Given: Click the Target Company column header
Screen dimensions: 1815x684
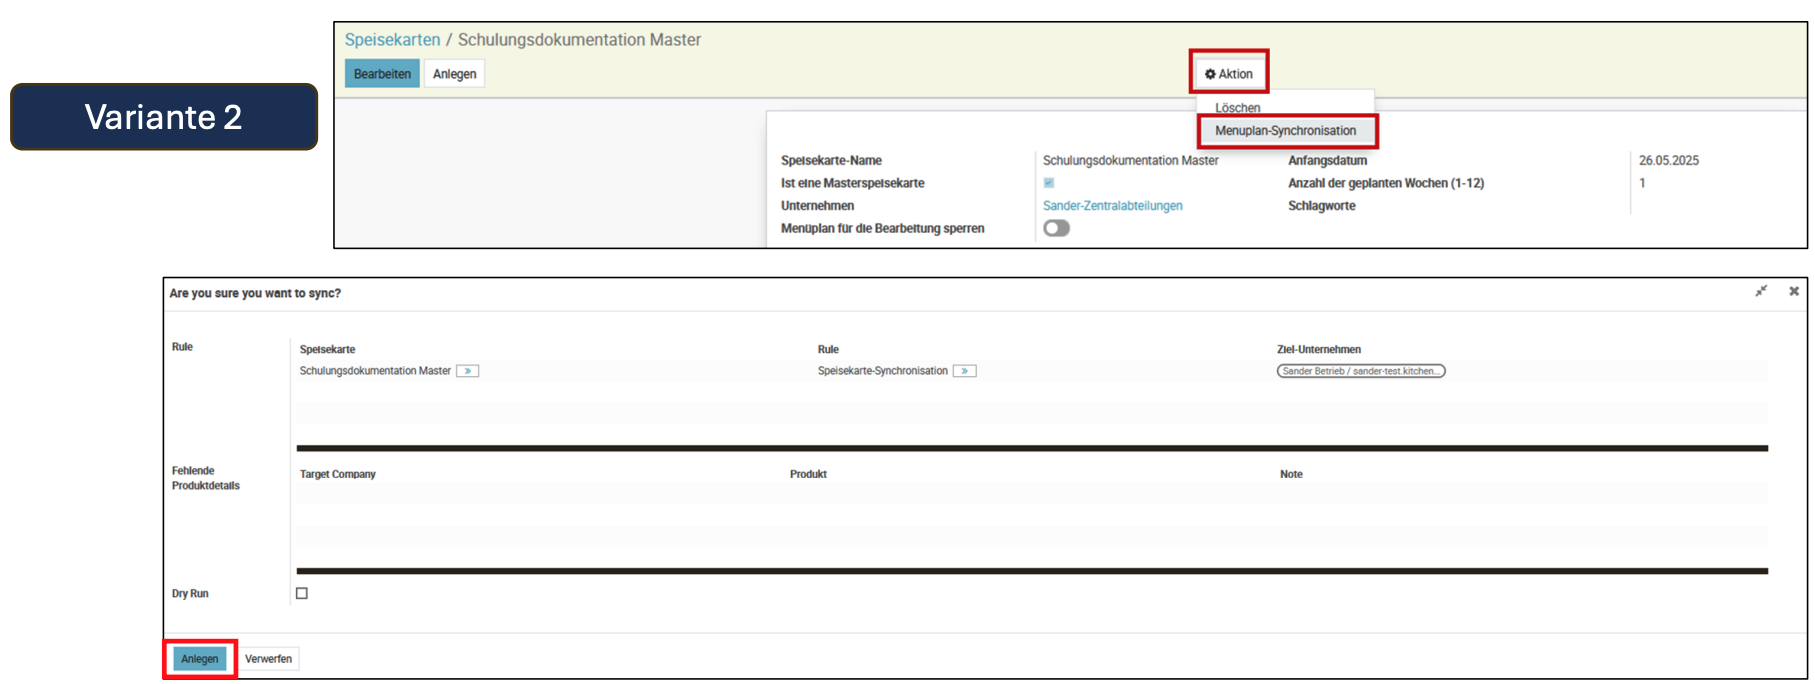Looking at the screenshot, I should click(338, 474).
